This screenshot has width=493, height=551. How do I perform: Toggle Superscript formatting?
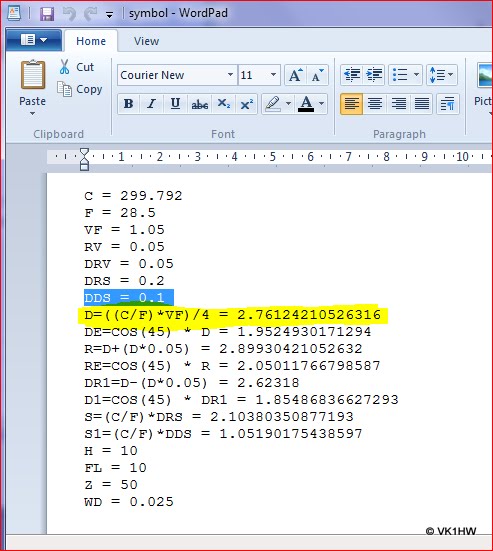[x=247, y=104]
